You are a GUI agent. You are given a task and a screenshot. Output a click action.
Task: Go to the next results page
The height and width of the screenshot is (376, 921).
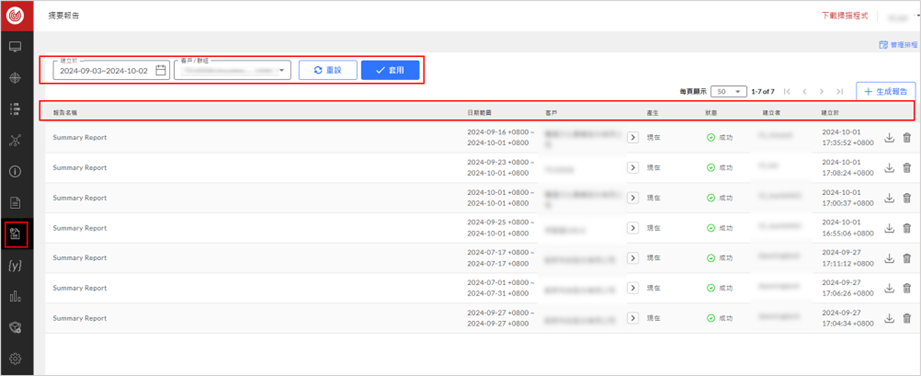click(822, 92)
